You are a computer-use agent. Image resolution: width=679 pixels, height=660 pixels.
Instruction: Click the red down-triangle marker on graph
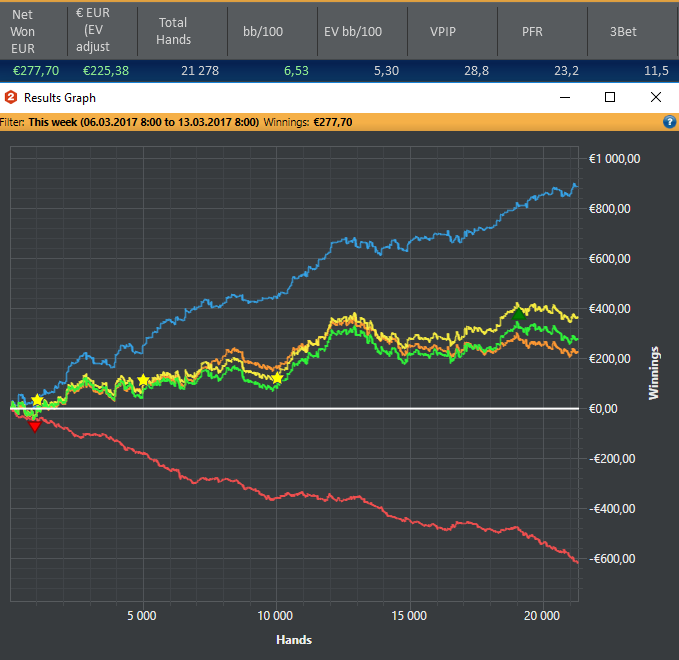click(x=35, y=427)
